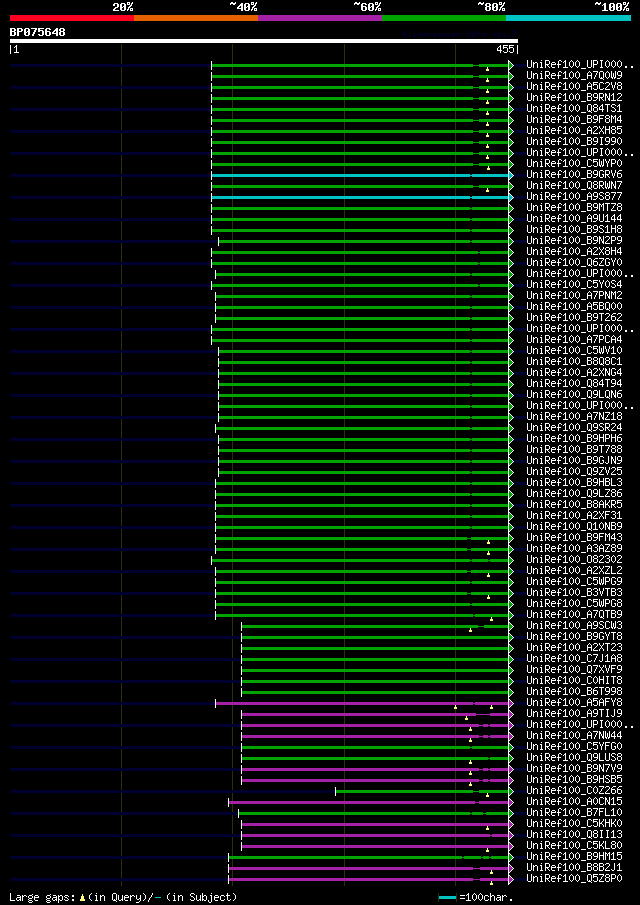
Task: Select hit label UniRef100_A2X8H4
Action: pos(574,252)
